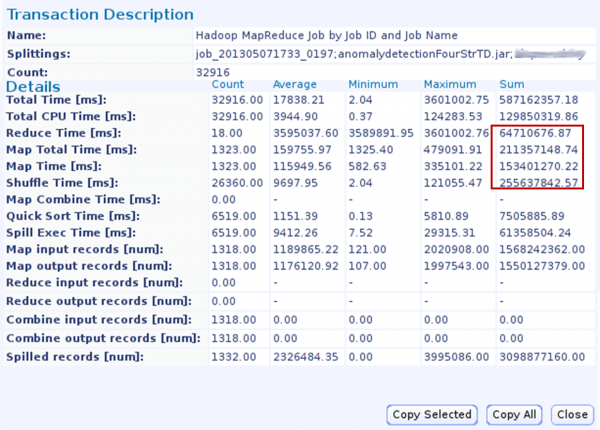Click the Average column header

295,84
